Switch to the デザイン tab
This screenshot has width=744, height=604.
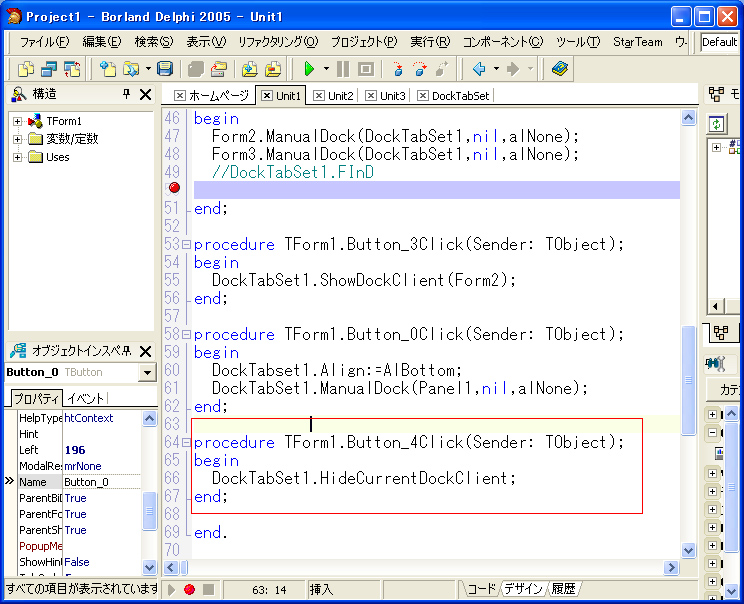pyautogui.click(x=523, y=589)
